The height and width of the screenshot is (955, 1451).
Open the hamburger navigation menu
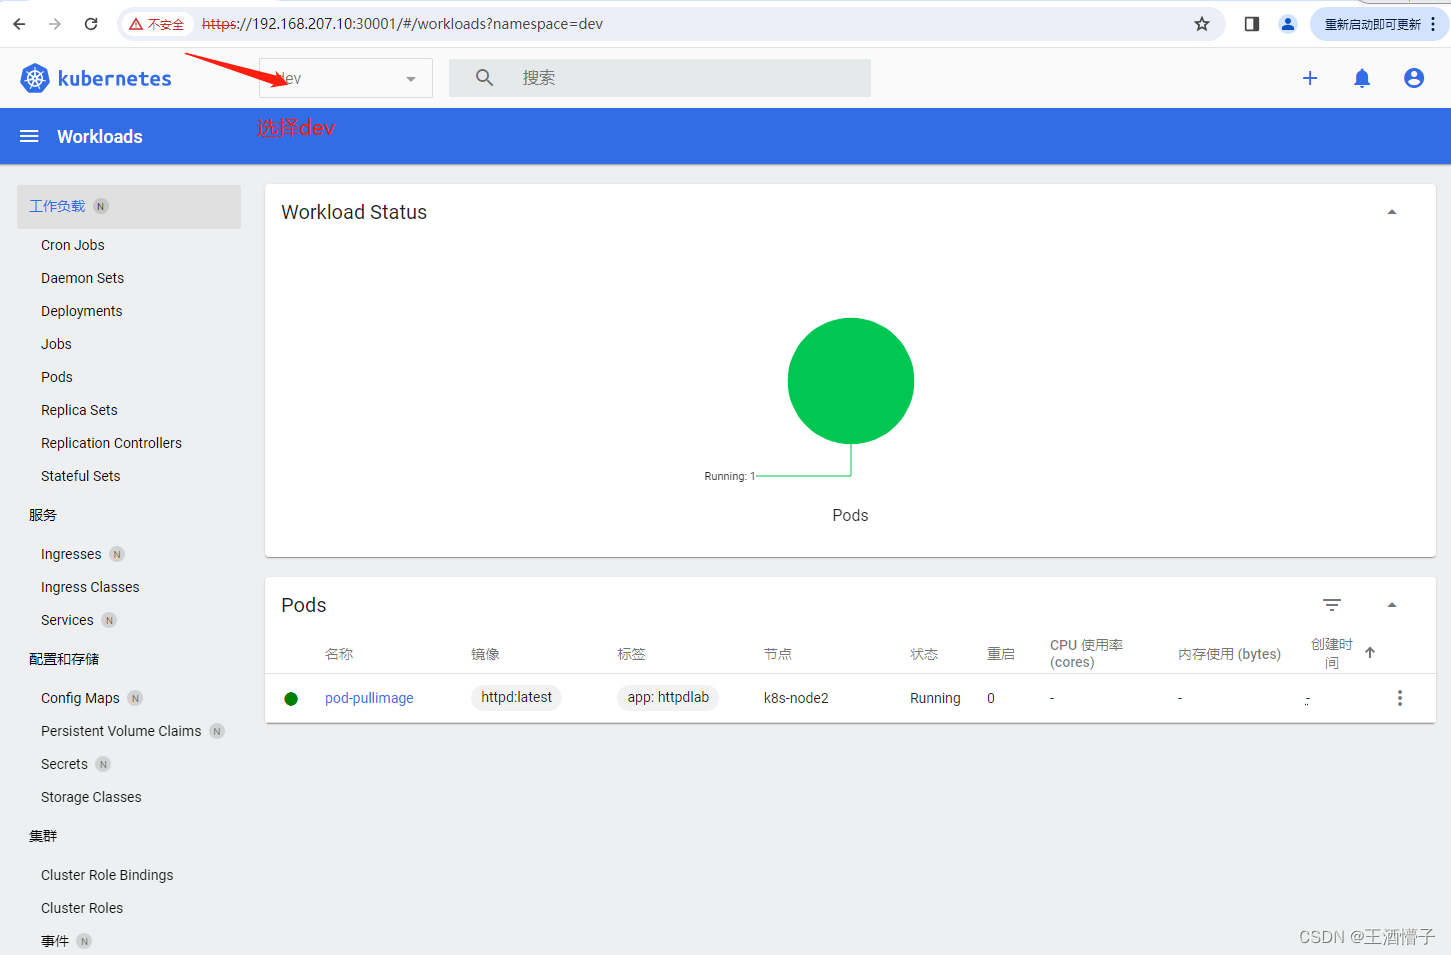(29, 136)
